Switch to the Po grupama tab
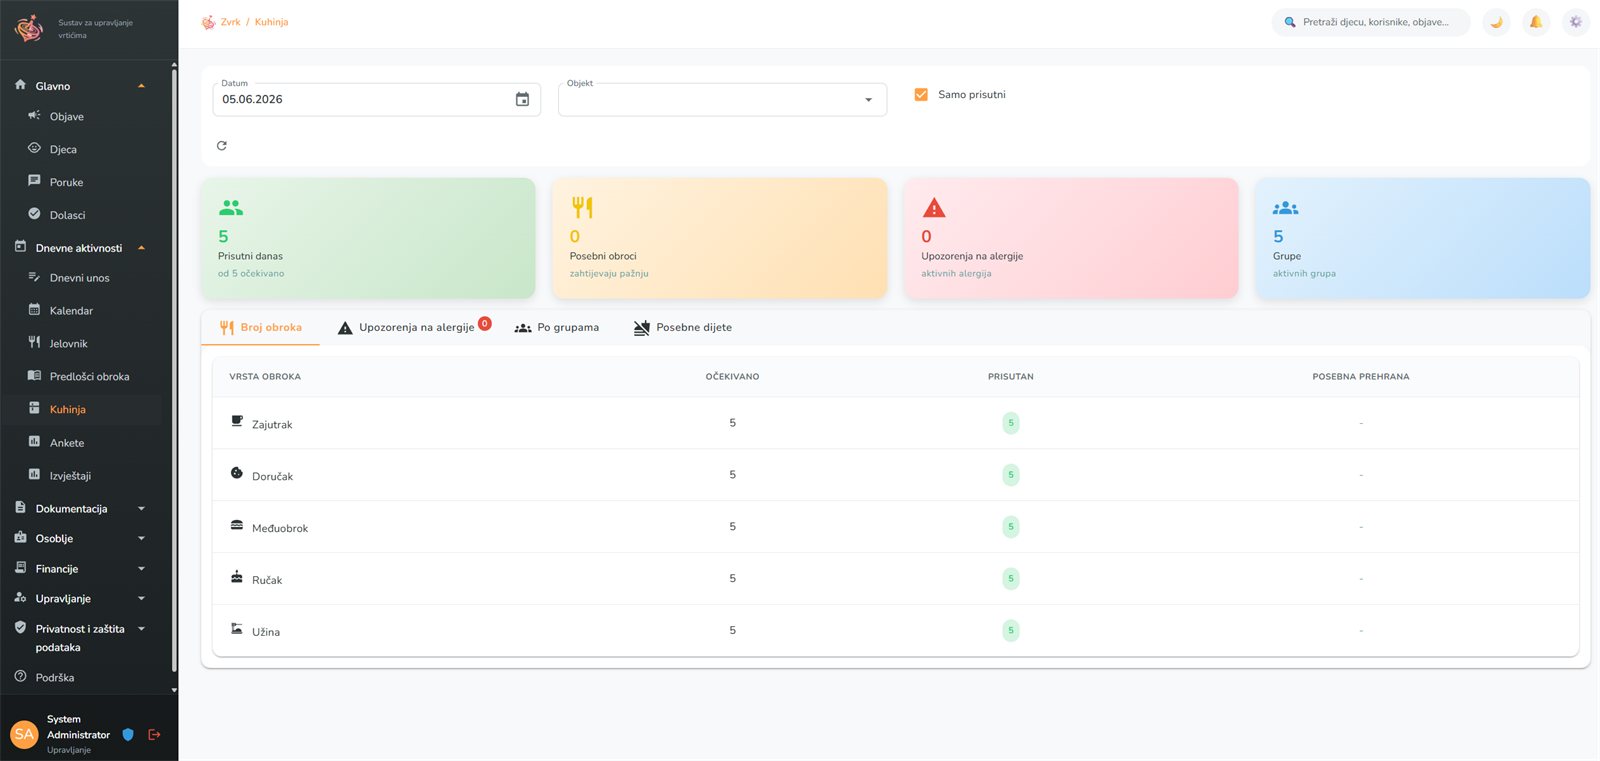 556,327
